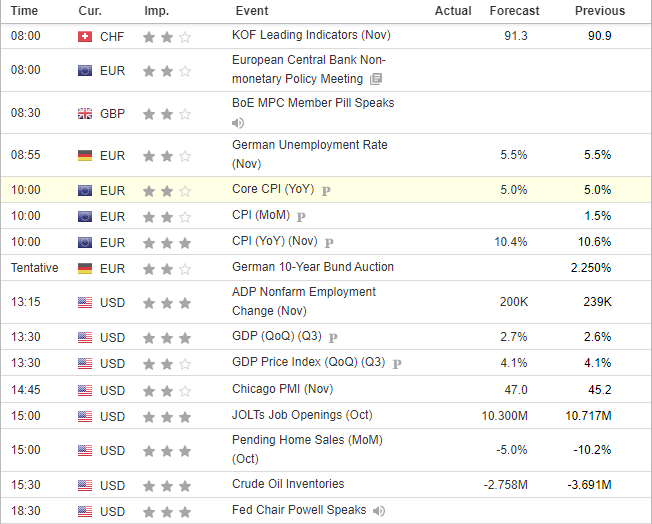Click the Actual column header
The height and width of the screenshot is (524, 652).
point(453,11)
